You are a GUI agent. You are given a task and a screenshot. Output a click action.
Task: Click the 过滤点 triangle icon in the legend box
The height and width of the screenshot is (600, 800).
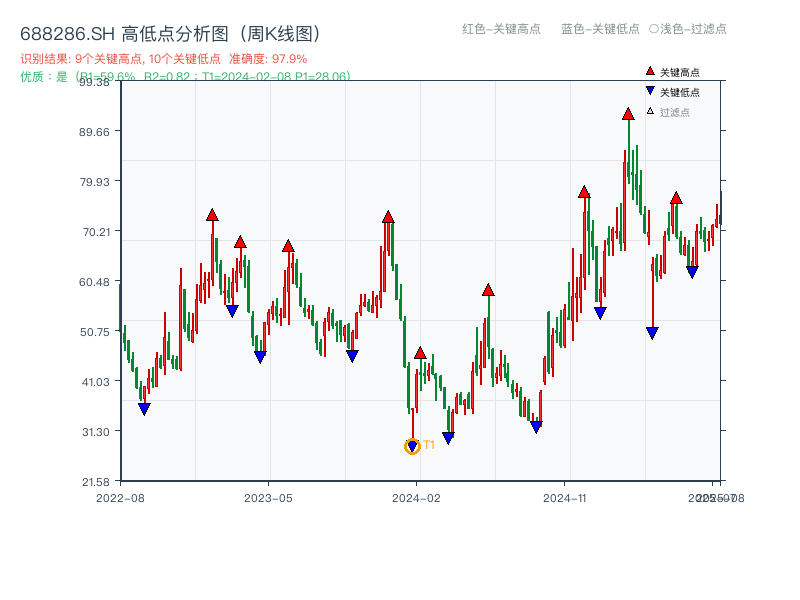[649, 110]
